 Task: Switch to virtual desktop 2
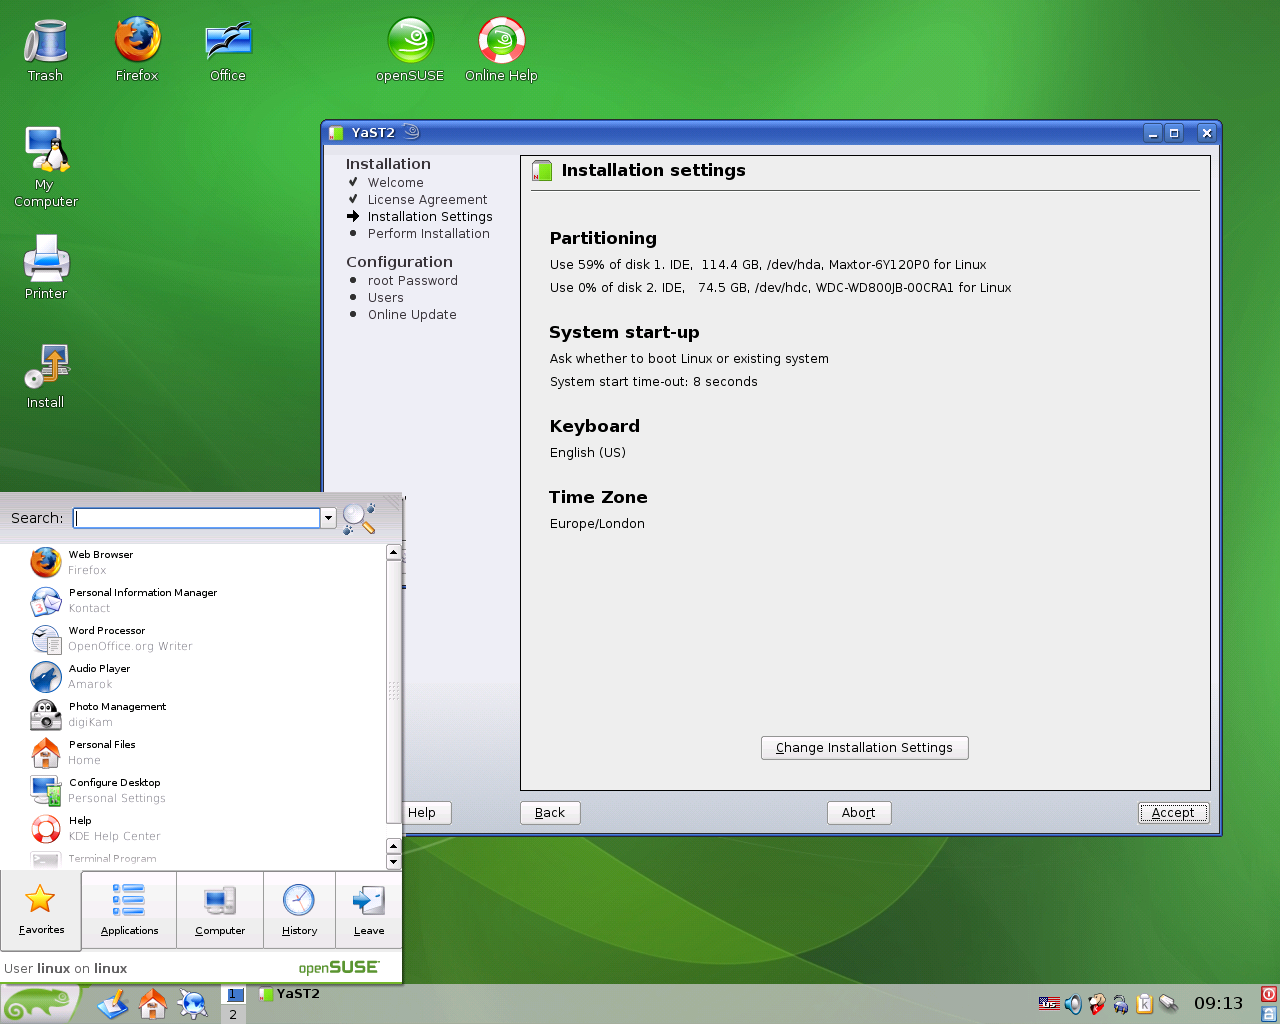click(233, 1014)
